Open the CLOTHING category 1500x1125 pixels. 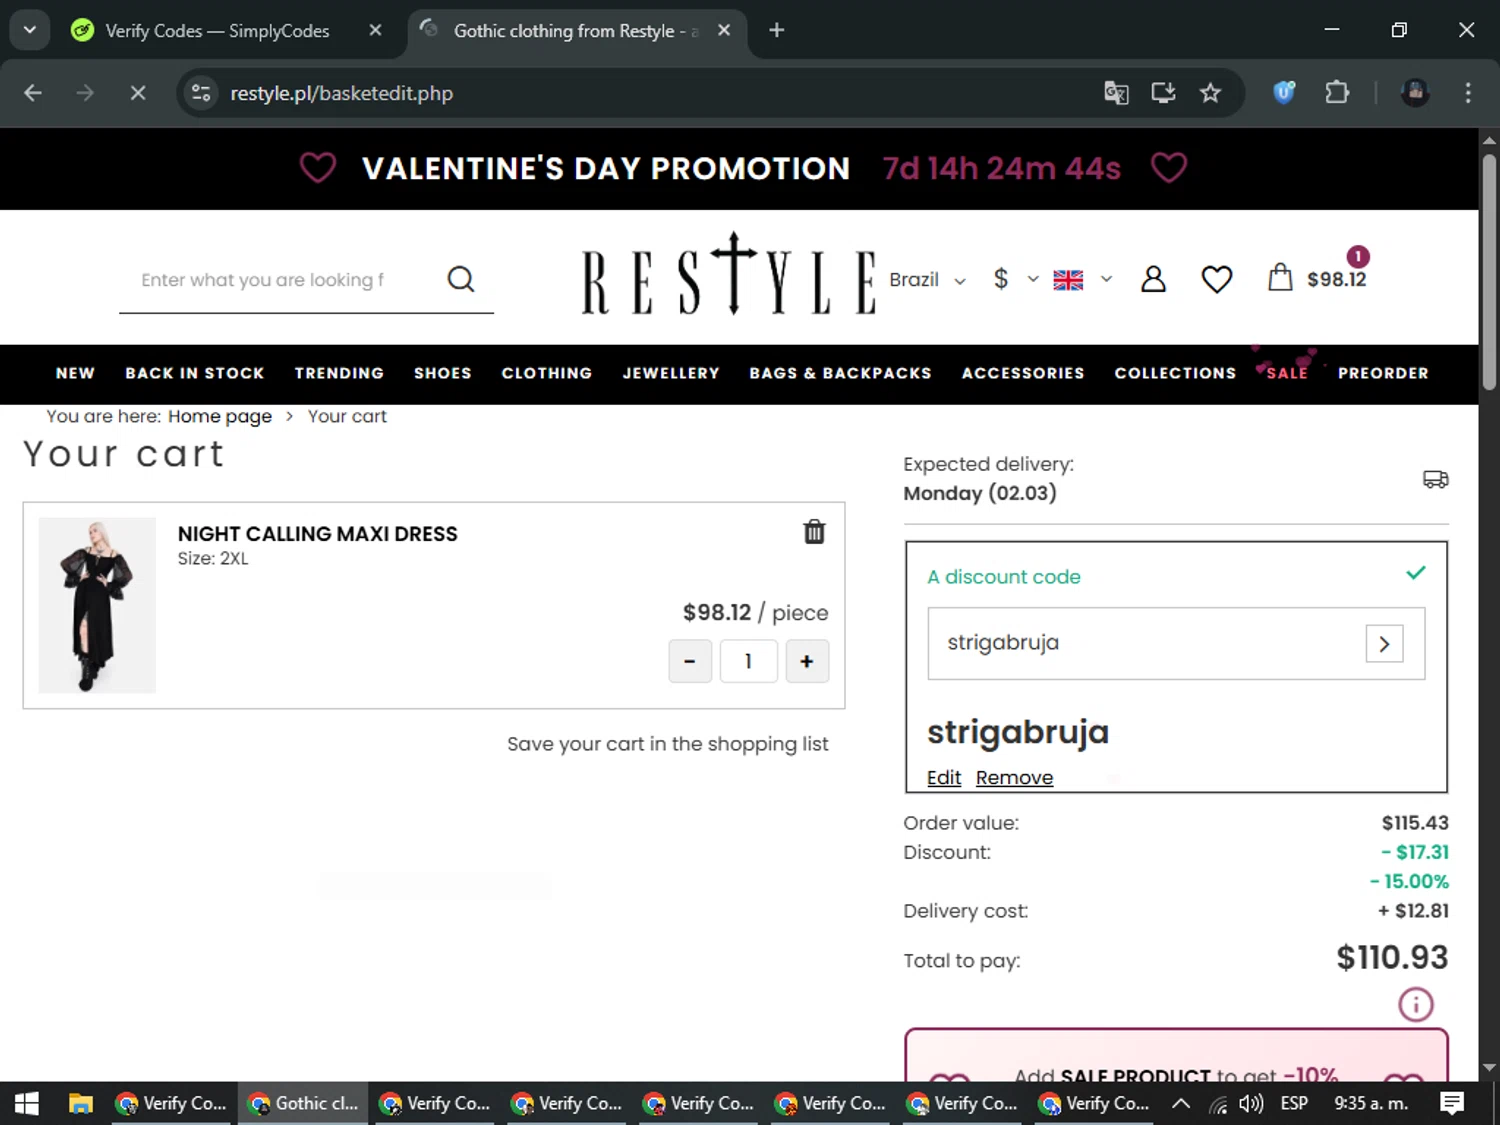547,373
